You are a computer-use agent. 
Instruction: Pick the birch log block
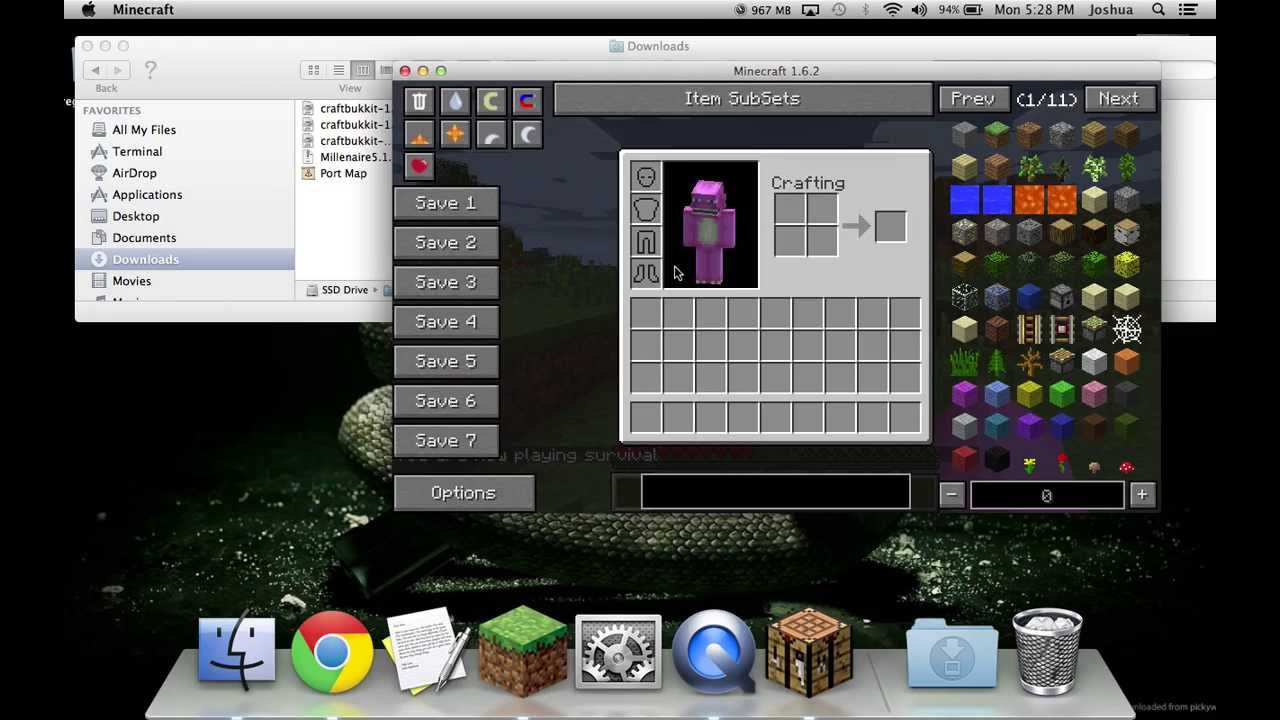[1127, 231]
